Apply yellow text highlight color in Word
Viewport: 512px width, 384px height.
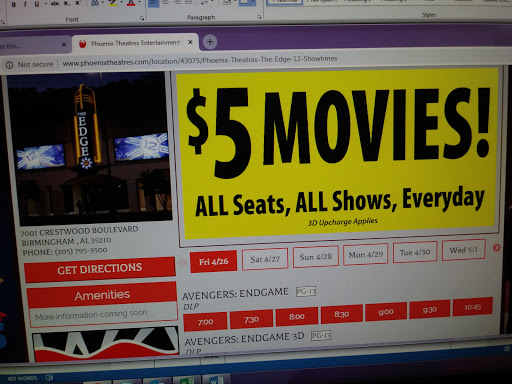point(113,3)
